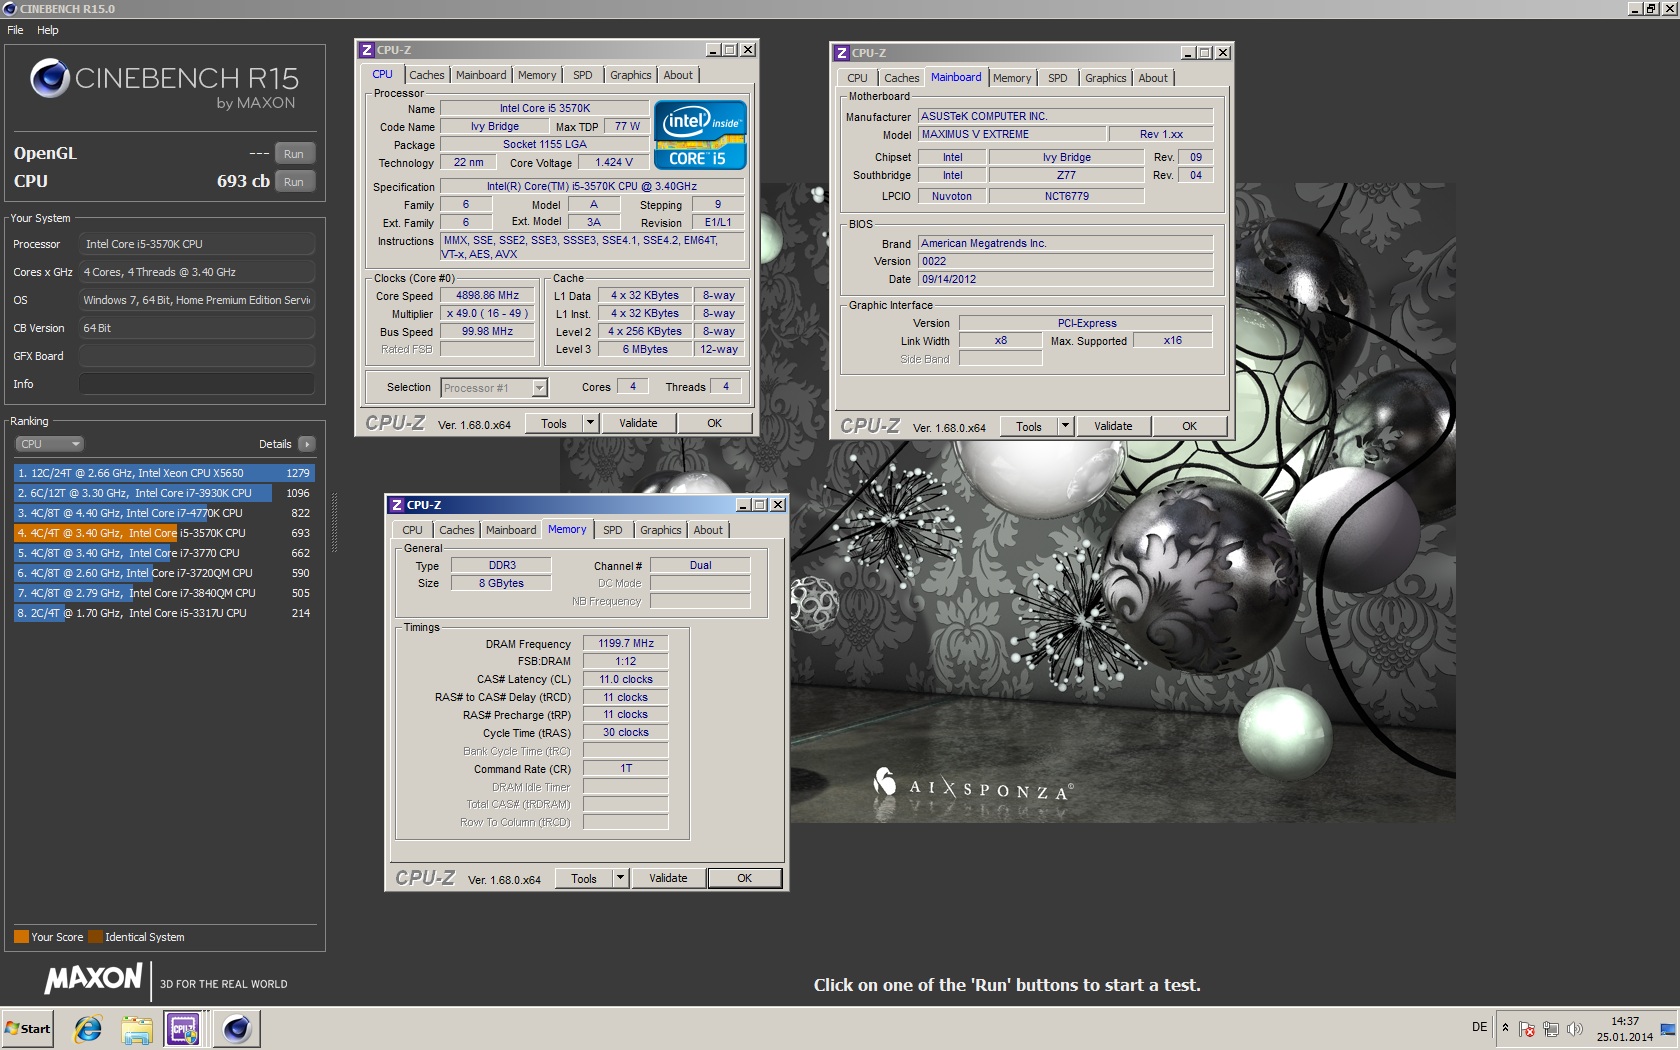The image size is (1680, 1050).
Task: Click OK in the Mainboard window
Action: [x=1190, y=426]
